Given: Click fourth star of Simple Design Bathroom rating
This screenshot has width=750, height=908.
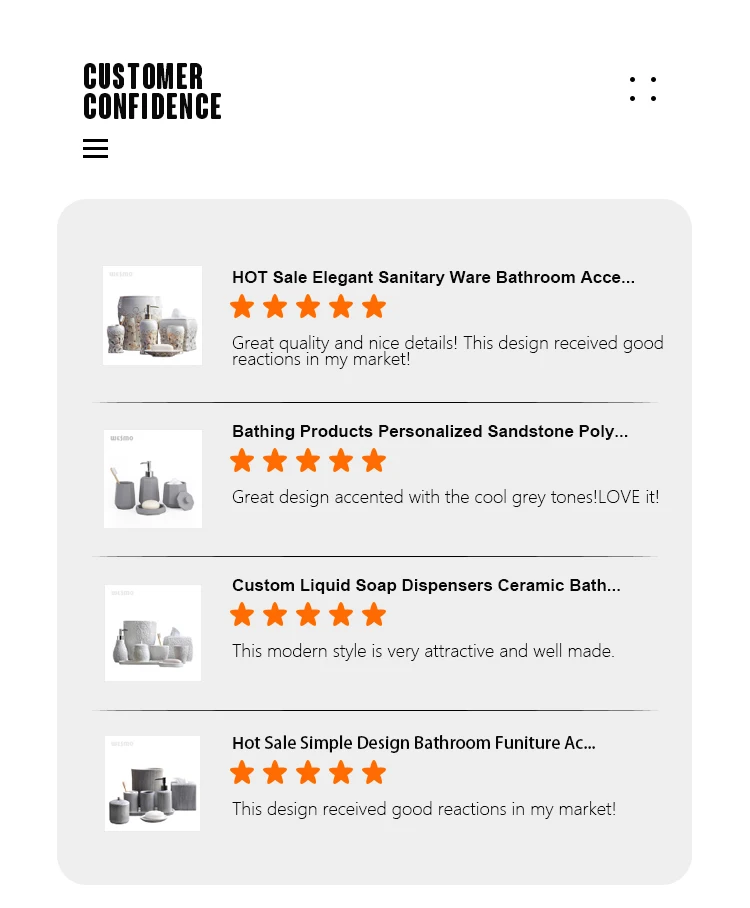Looking at the screenshot, I should (x=341, y=772).
